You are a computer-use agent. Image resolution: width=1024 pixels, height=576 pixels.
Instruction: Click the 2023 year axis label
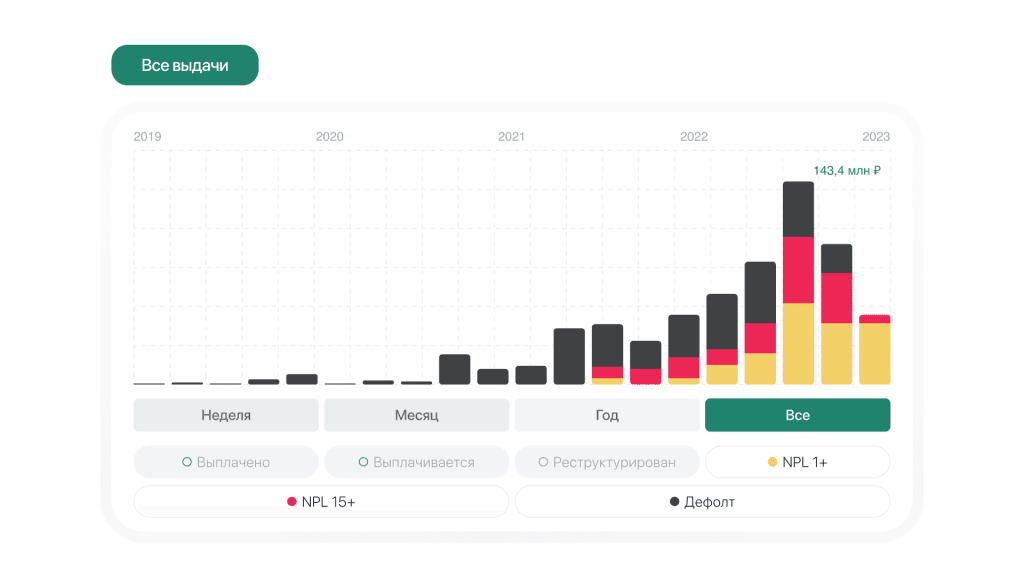875,137
